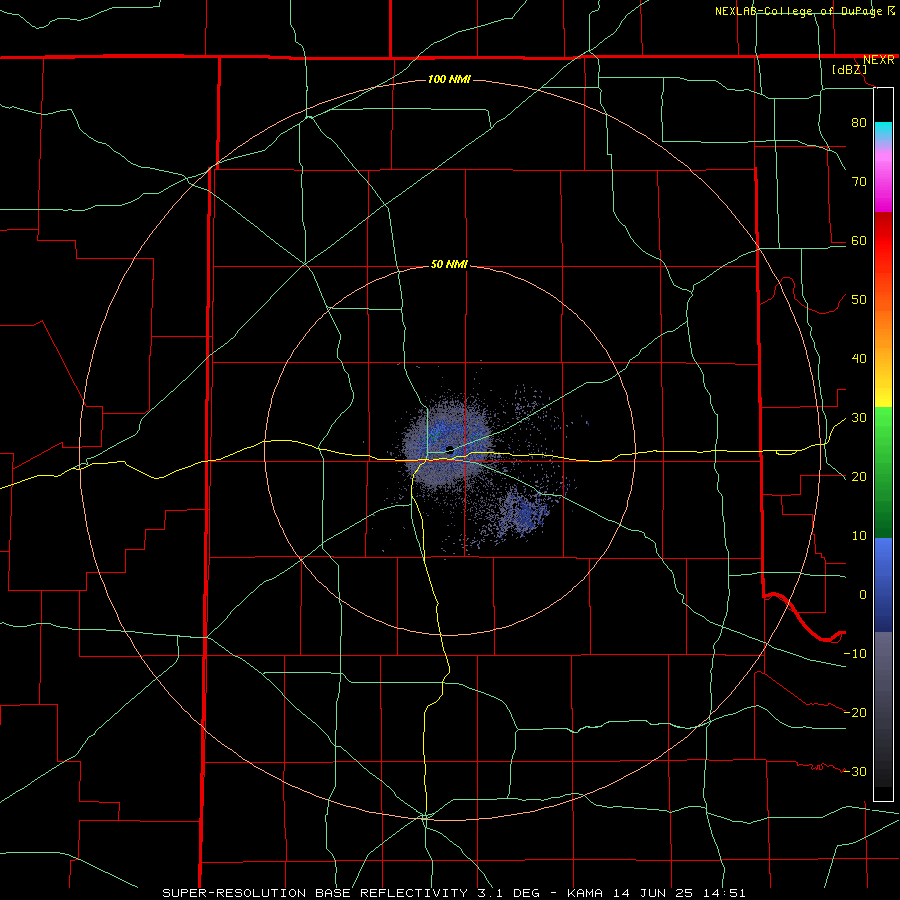Image resolution: width=900 pixels, height=900 pixels.
Task: Click the 10 value on the dBZ scale
Action: (x=859, y=536)
